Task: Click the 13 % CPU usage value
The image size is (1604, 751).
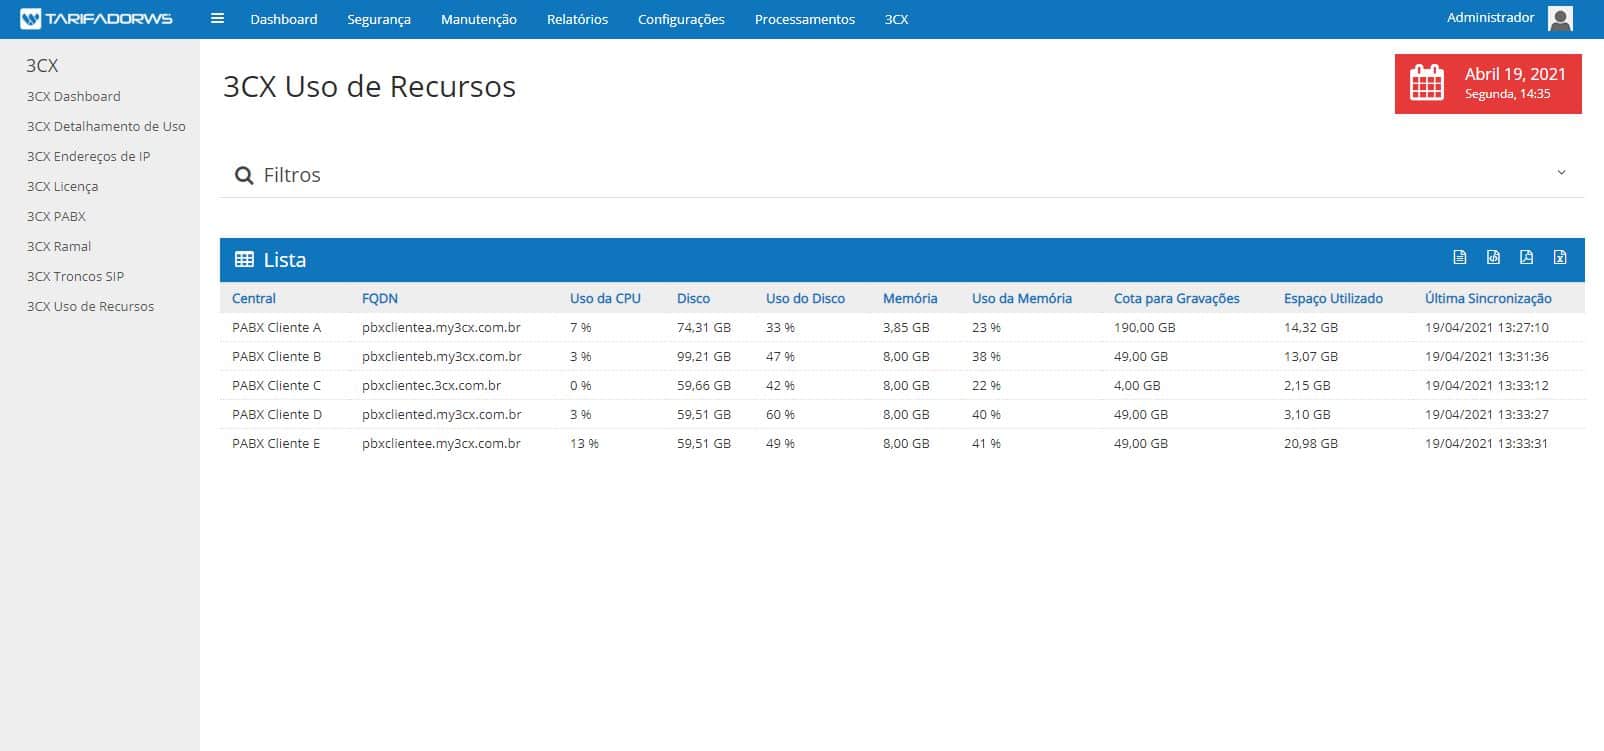Action: pyautogui.click(x=584, y=443)
